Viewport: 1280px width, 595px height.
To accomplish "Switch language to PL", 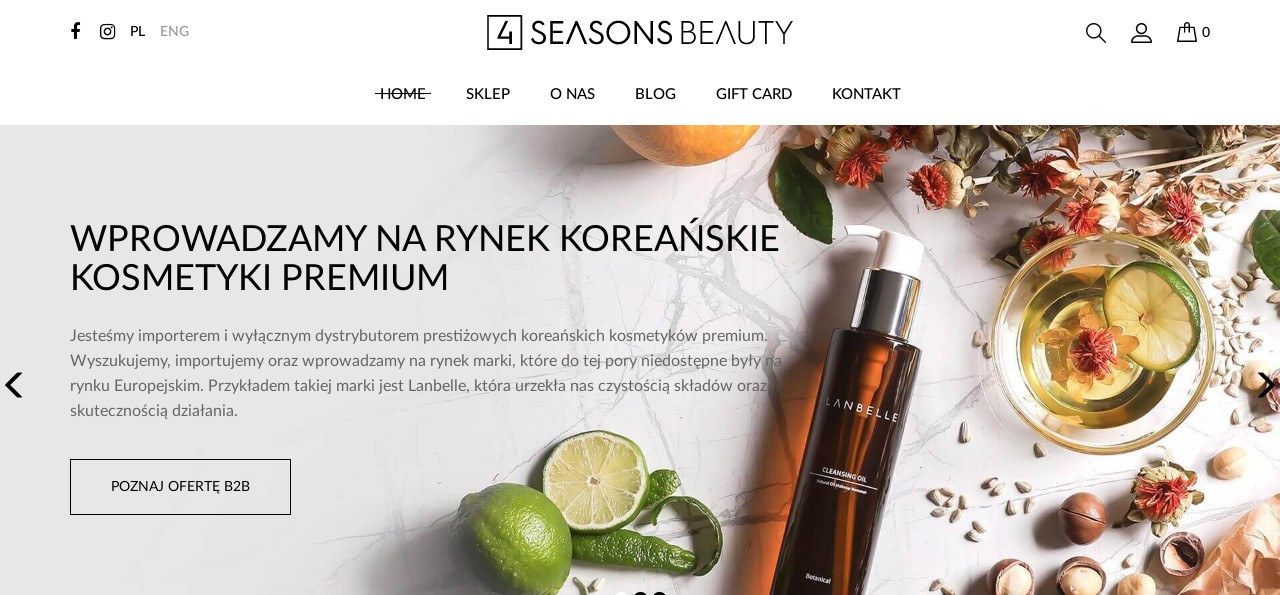I will pyautogui.click(x=137, y=31).
